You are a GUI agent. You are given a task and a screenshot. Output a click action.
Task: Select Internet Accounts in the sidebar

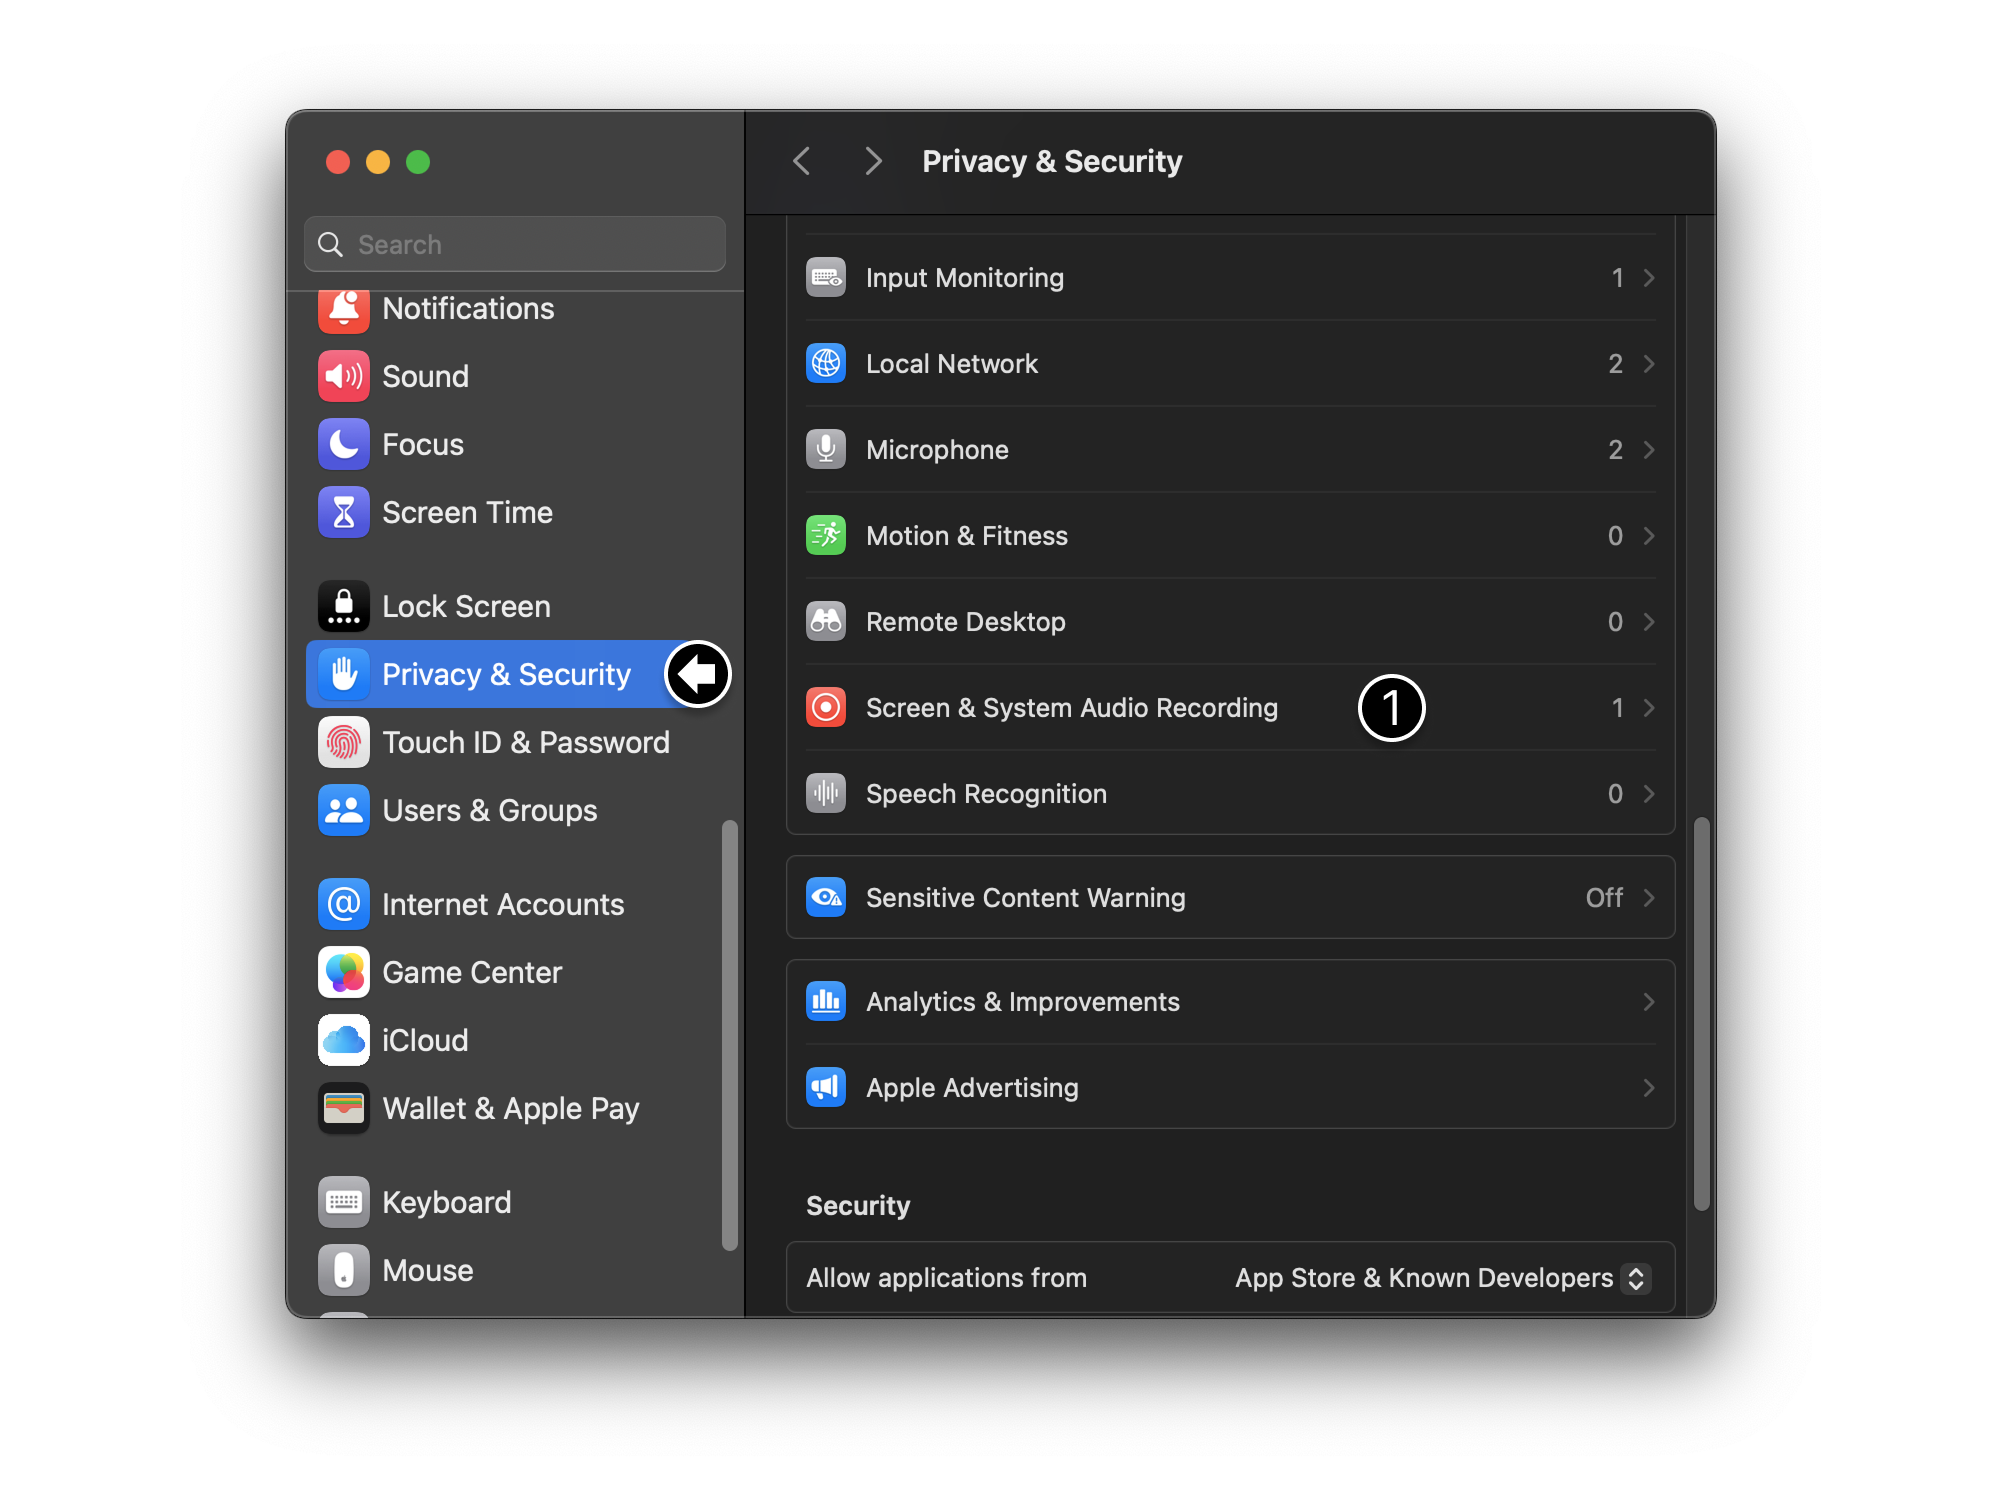point(502,904)
